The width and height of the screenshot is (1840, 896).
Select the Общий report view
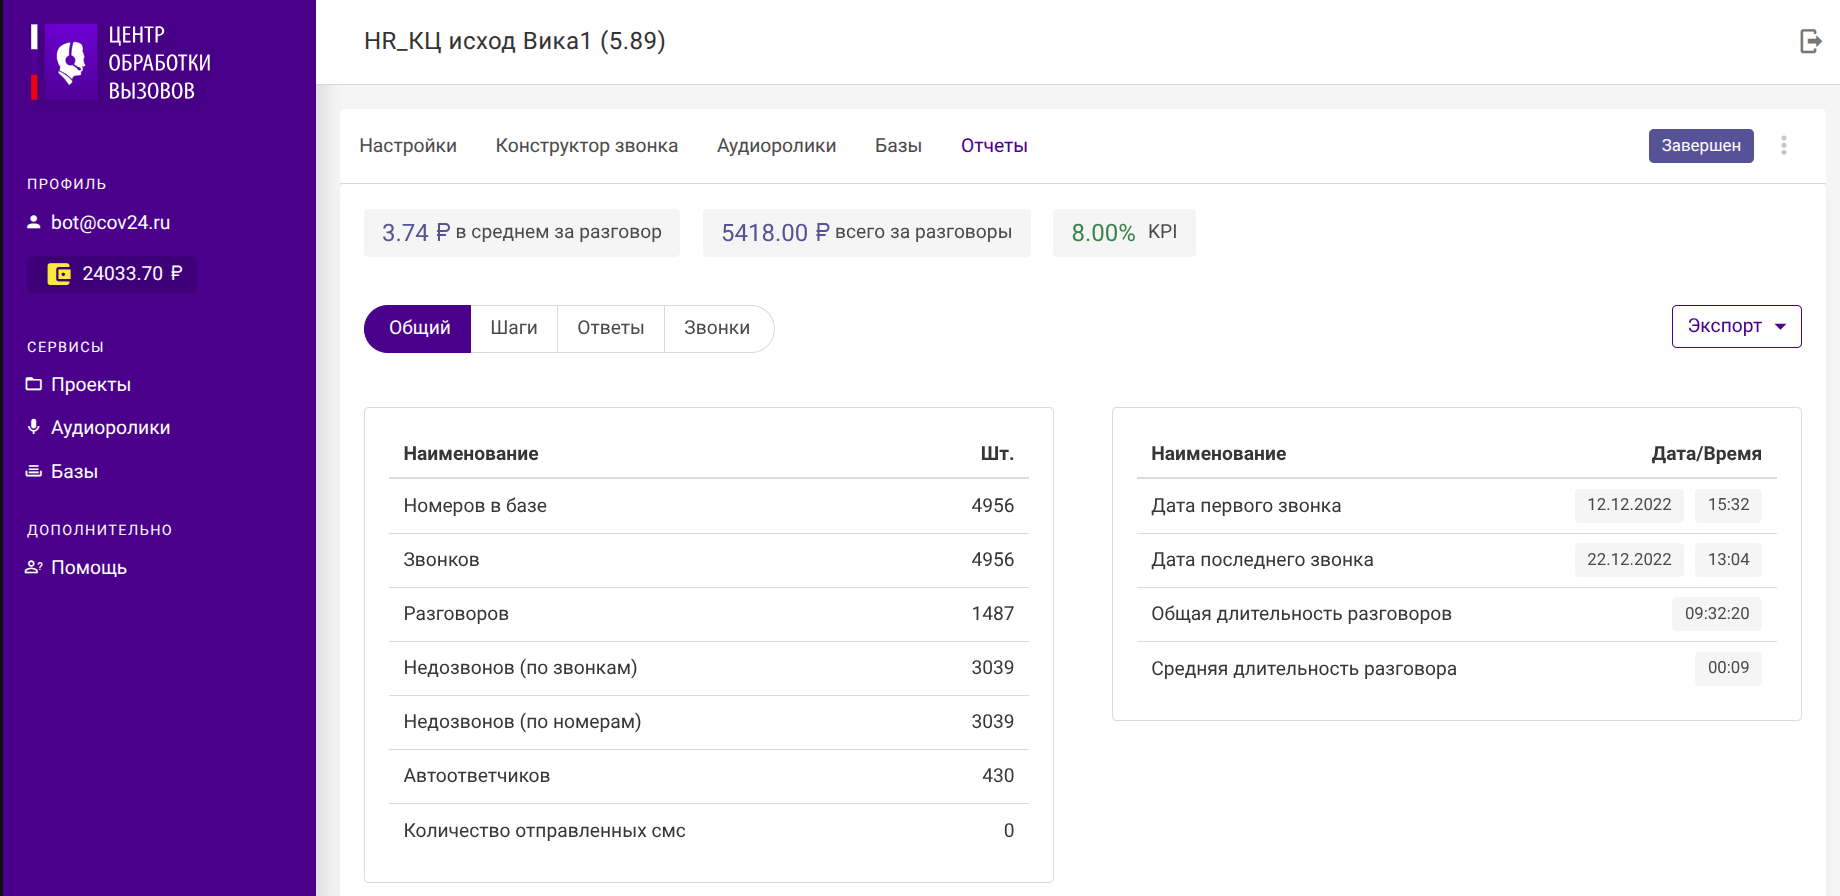[418, 329]
